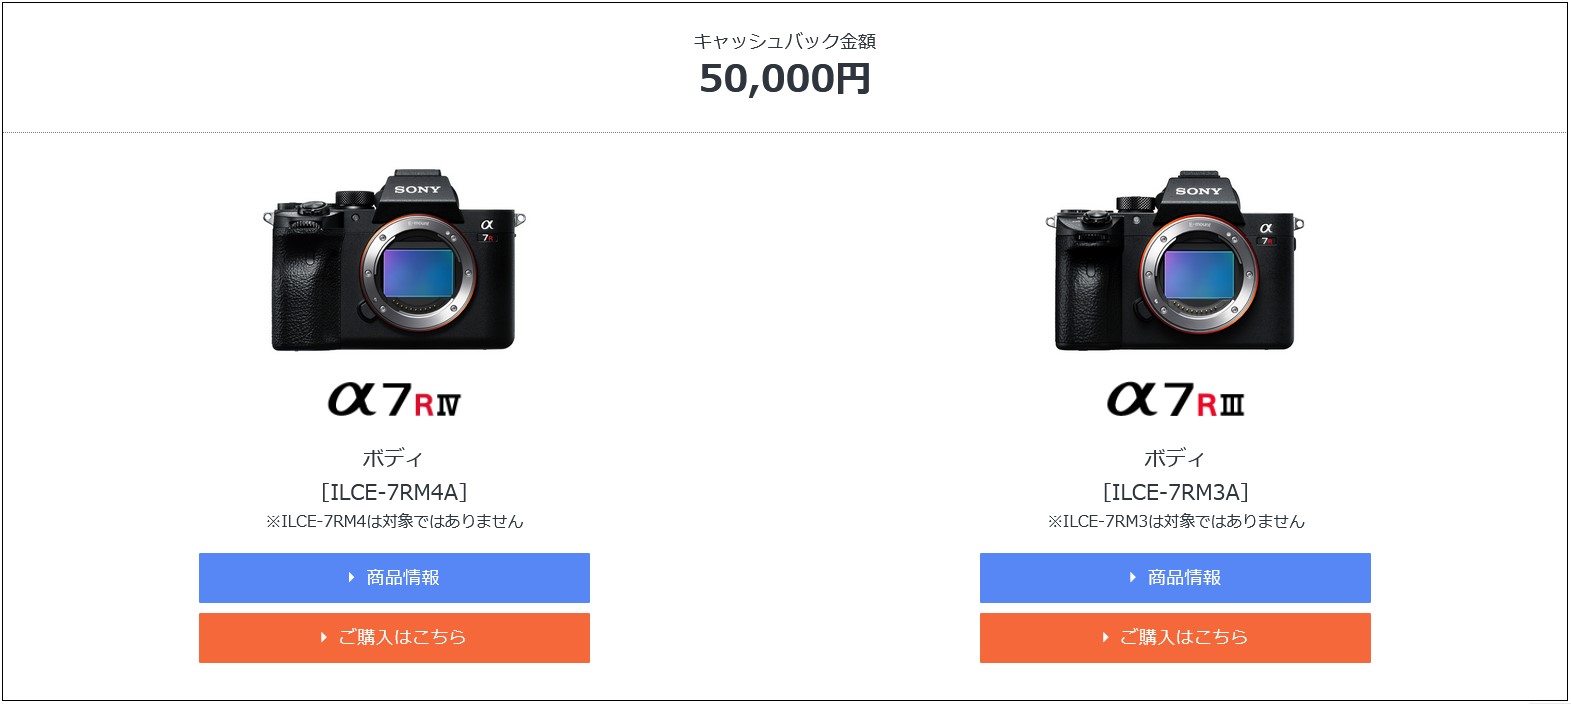The image size is (1571, 704).
Task: Click the [ILCE-7RM3A] model number text
Action: tap(1175, 492)
